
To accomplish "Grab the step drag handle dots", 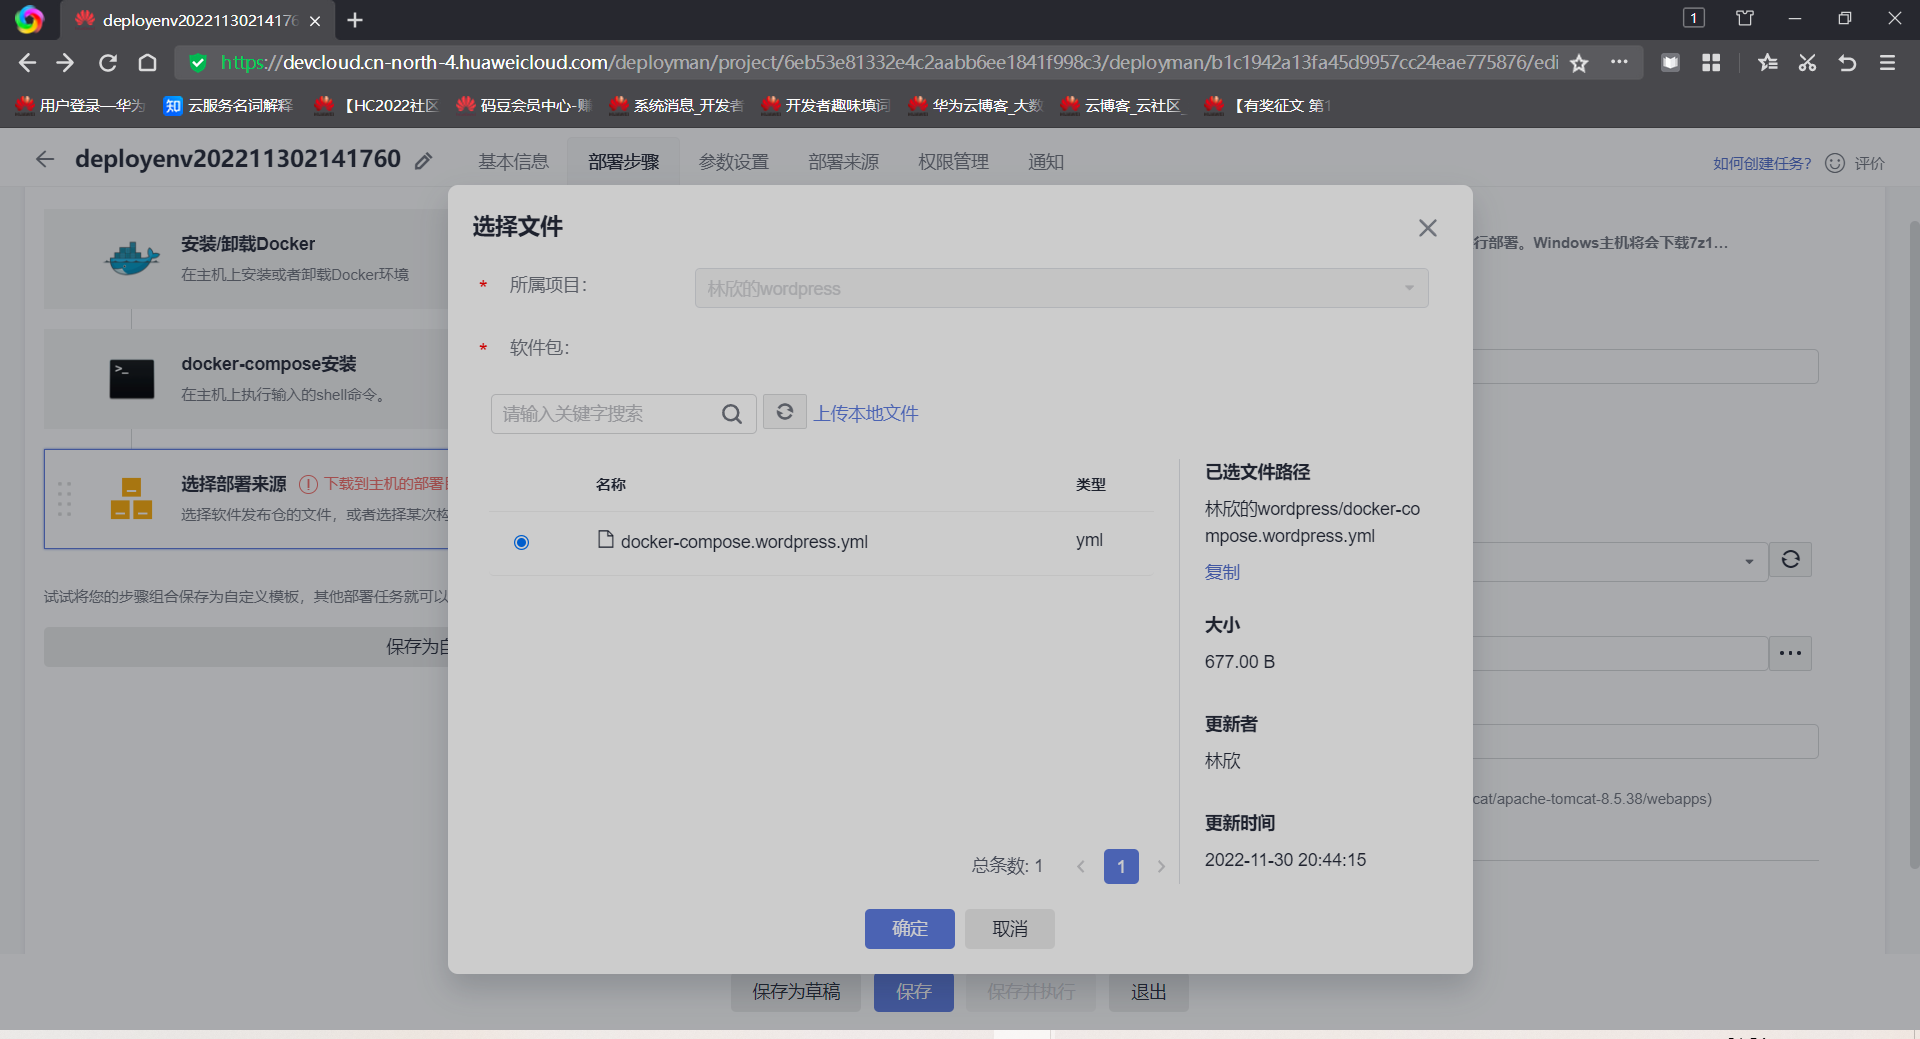I will pos(65,499).
